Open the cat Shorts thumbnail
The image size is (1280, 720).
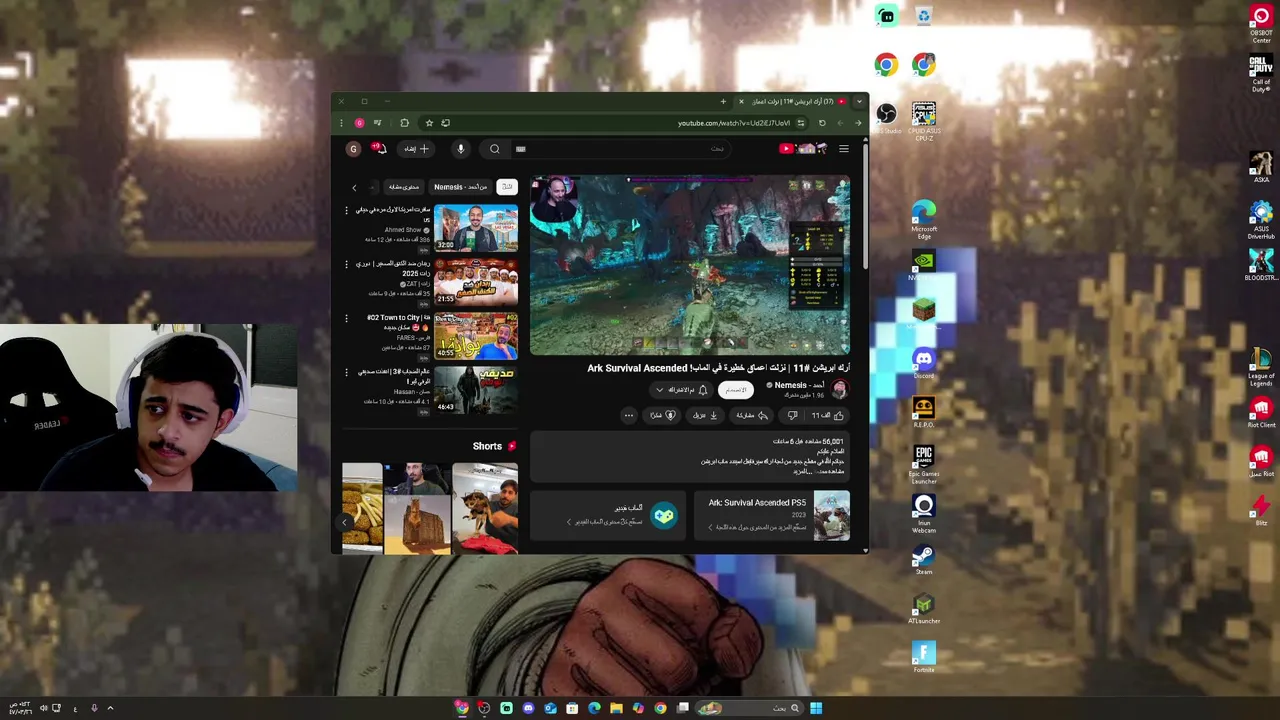tap(485, 507)
